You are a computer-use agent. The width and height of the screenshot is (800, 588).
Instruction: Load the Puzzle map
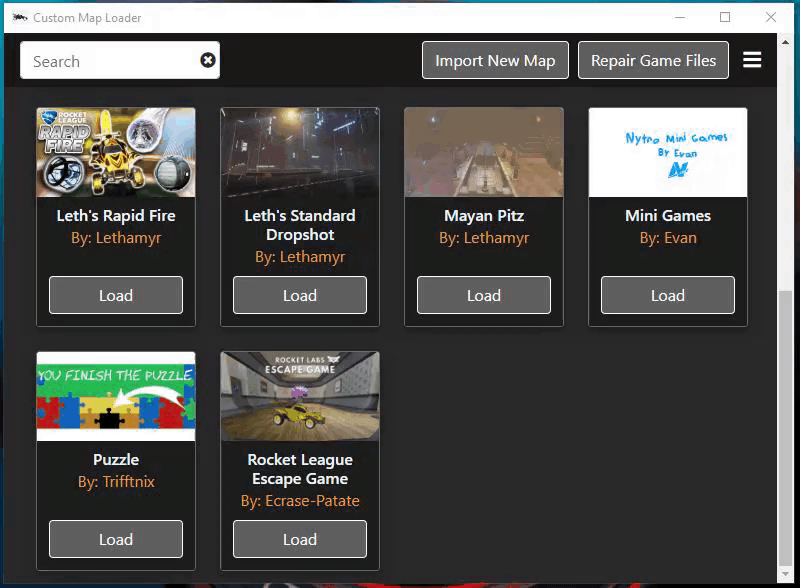(115, 539)
